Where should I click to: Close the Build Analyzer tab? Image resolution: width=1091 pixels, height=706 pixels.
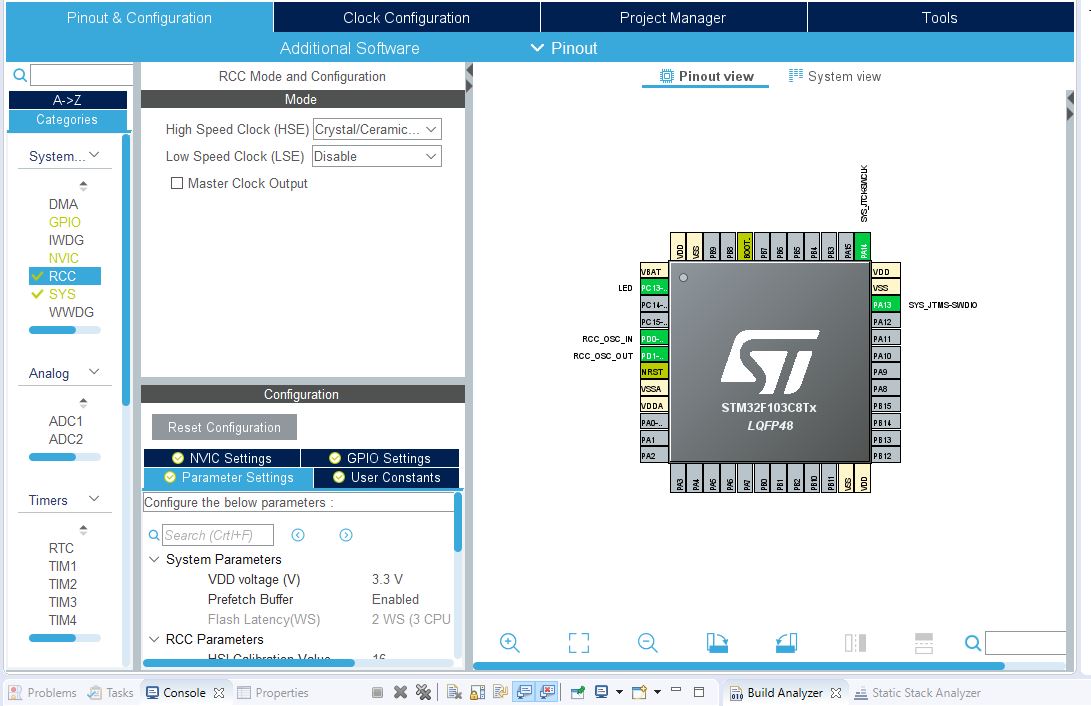pyautogui.click(x=836, y=693)
